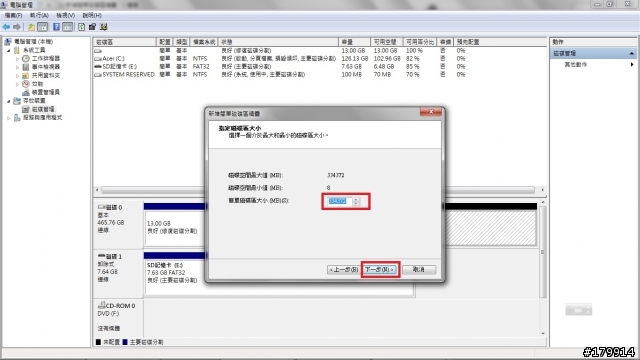Sort by 容量 column header
The image size is (640, 360).
pos(354,42)
